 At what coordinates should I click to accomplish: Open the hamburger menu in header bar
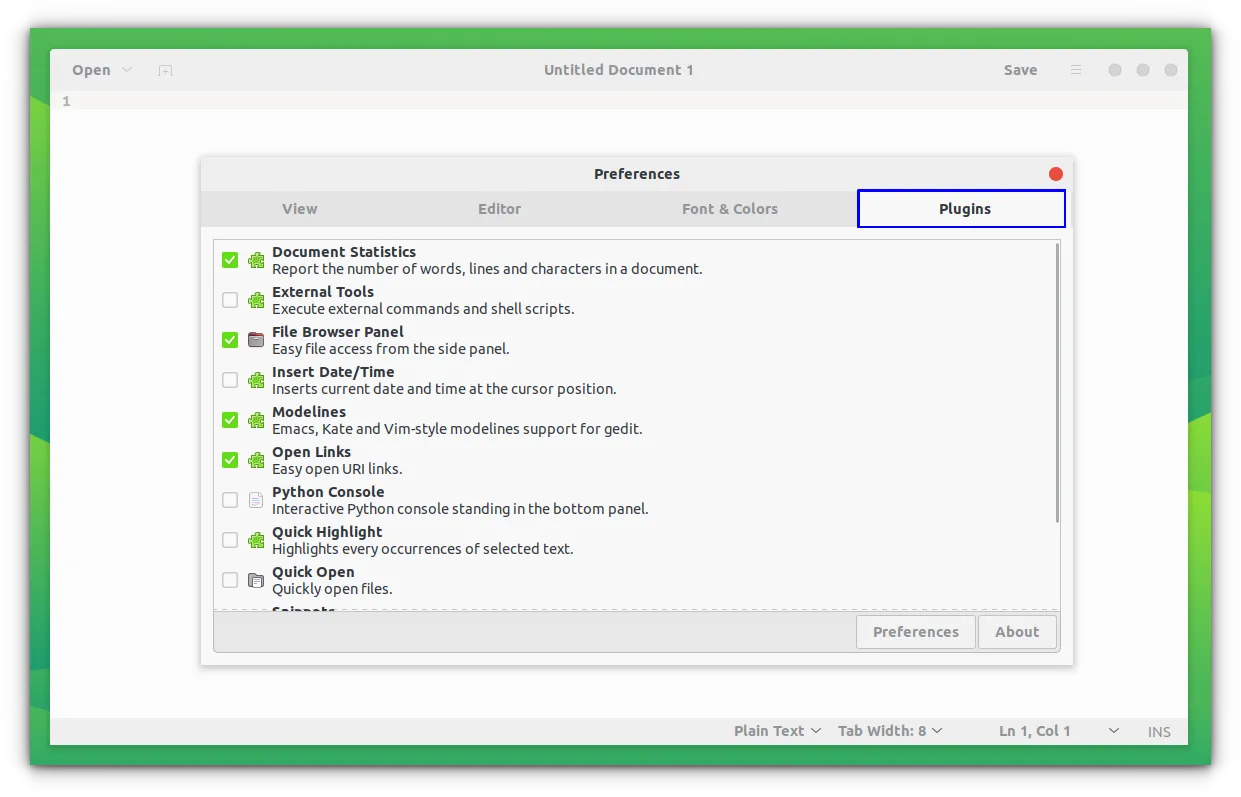(x=1076, y=70)
